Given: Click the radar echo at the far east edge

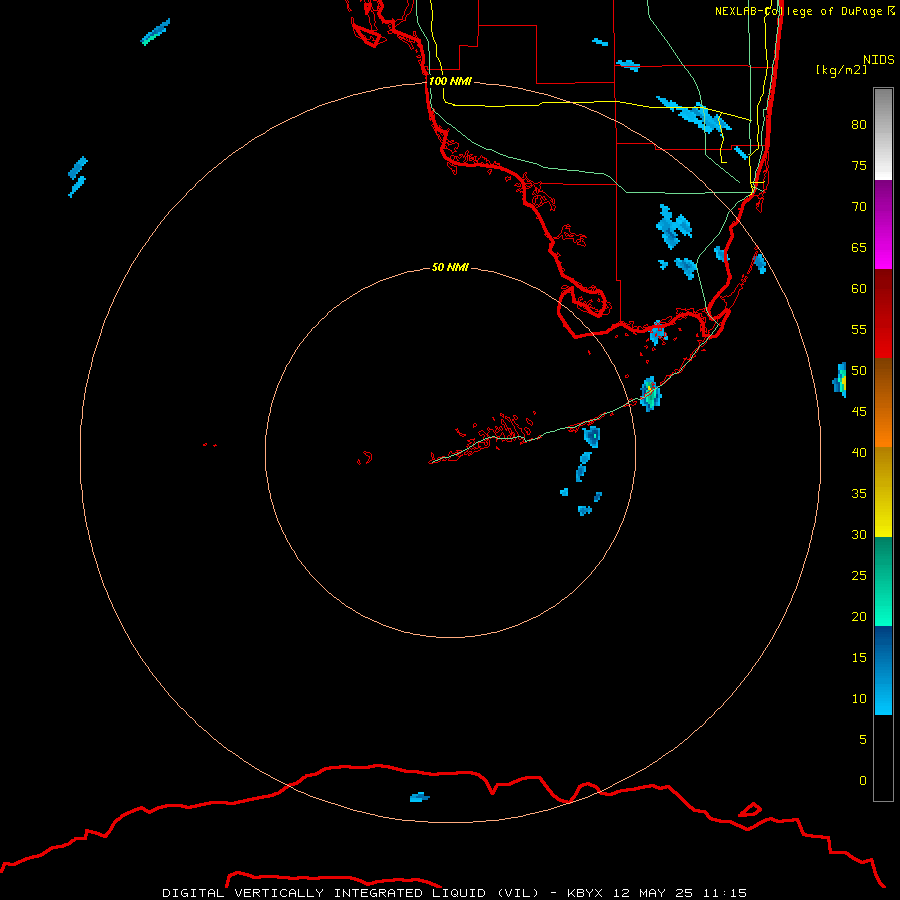Looking at the screenshot, I should coord(840,379).
